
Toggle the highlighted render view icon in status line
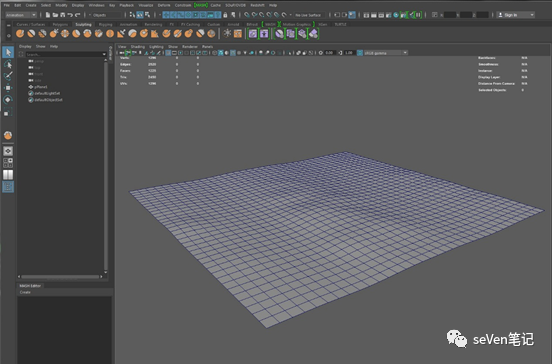[x=352, y=15]
